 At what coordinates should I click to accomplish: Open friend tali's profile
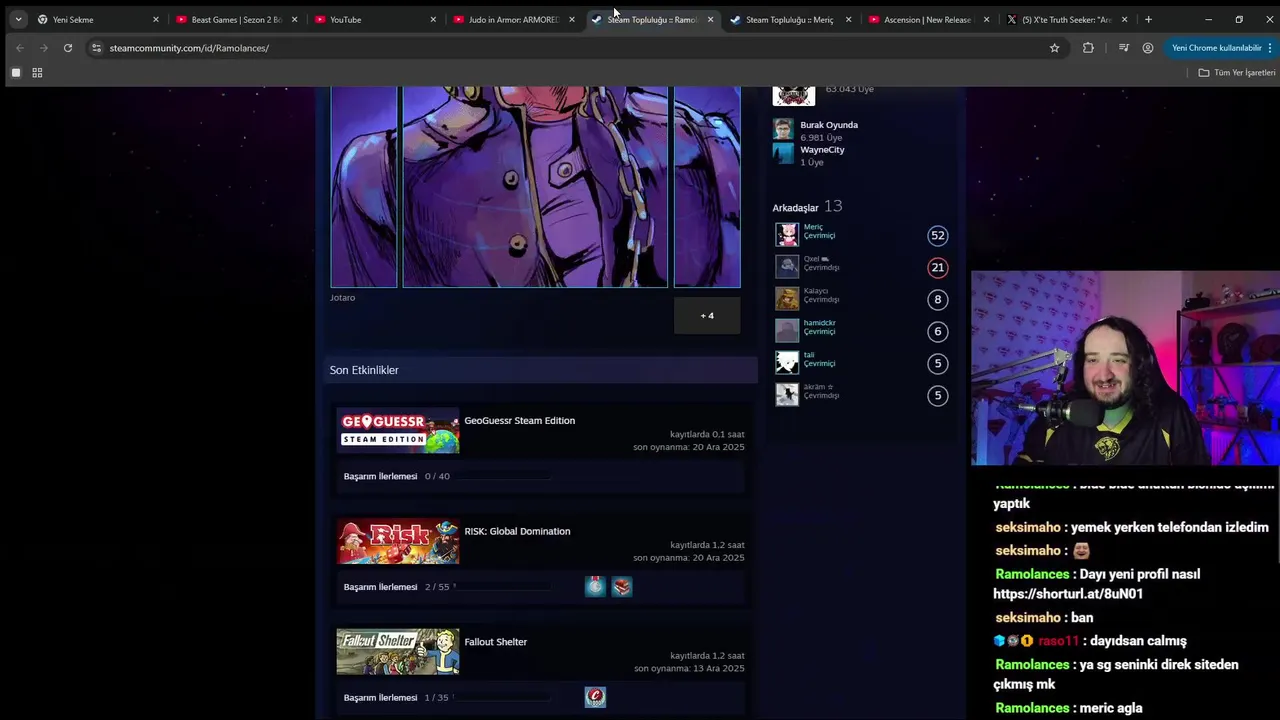click(x=809, y=355)
